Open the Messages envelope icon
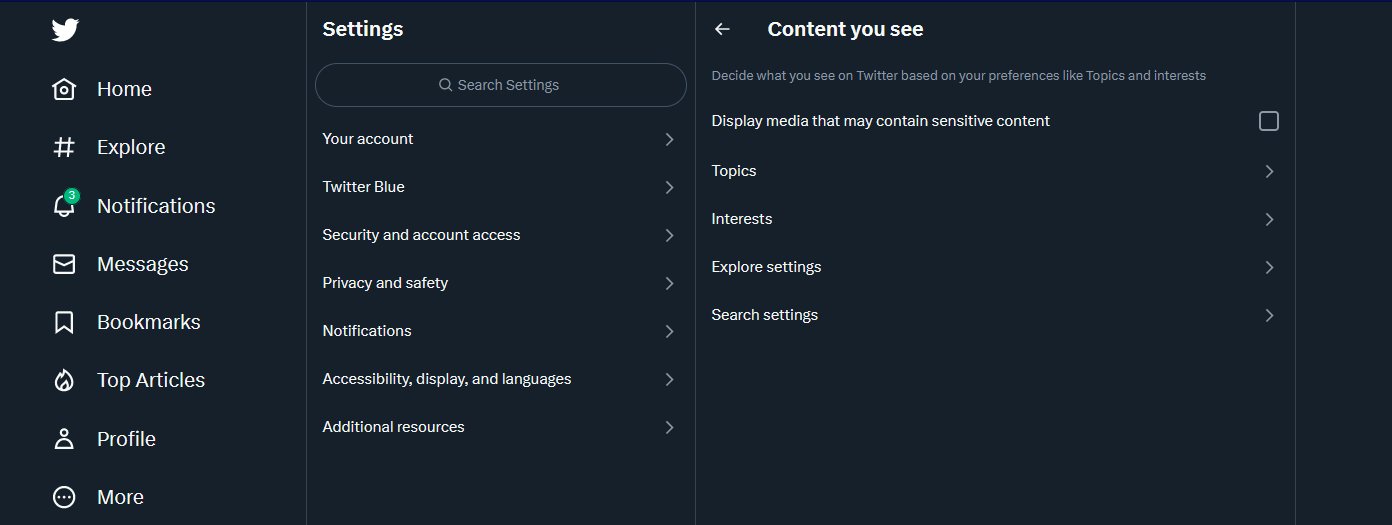This screenshot has width=1392, height=525. [64, 264]
